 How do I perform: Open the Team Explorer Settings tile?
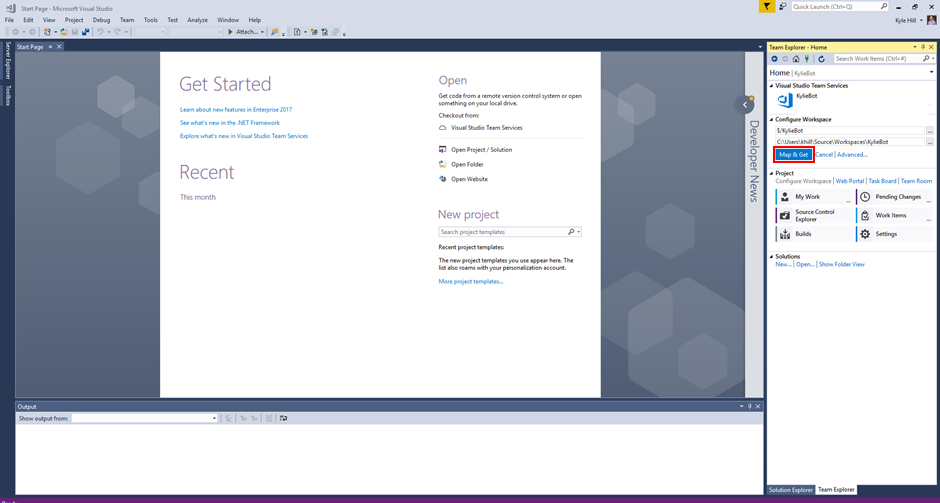coord(894,234)
